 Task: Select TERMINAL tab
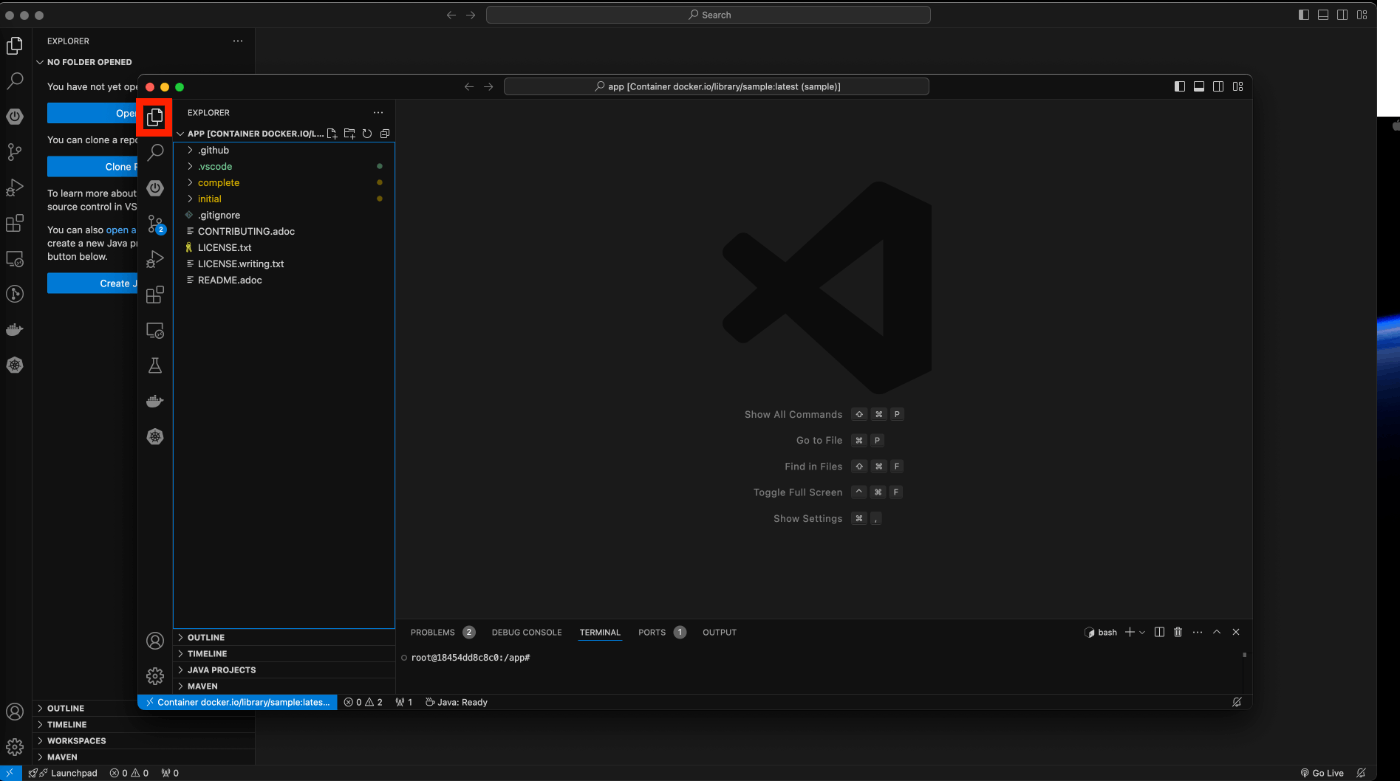click(x=600, y=632)
